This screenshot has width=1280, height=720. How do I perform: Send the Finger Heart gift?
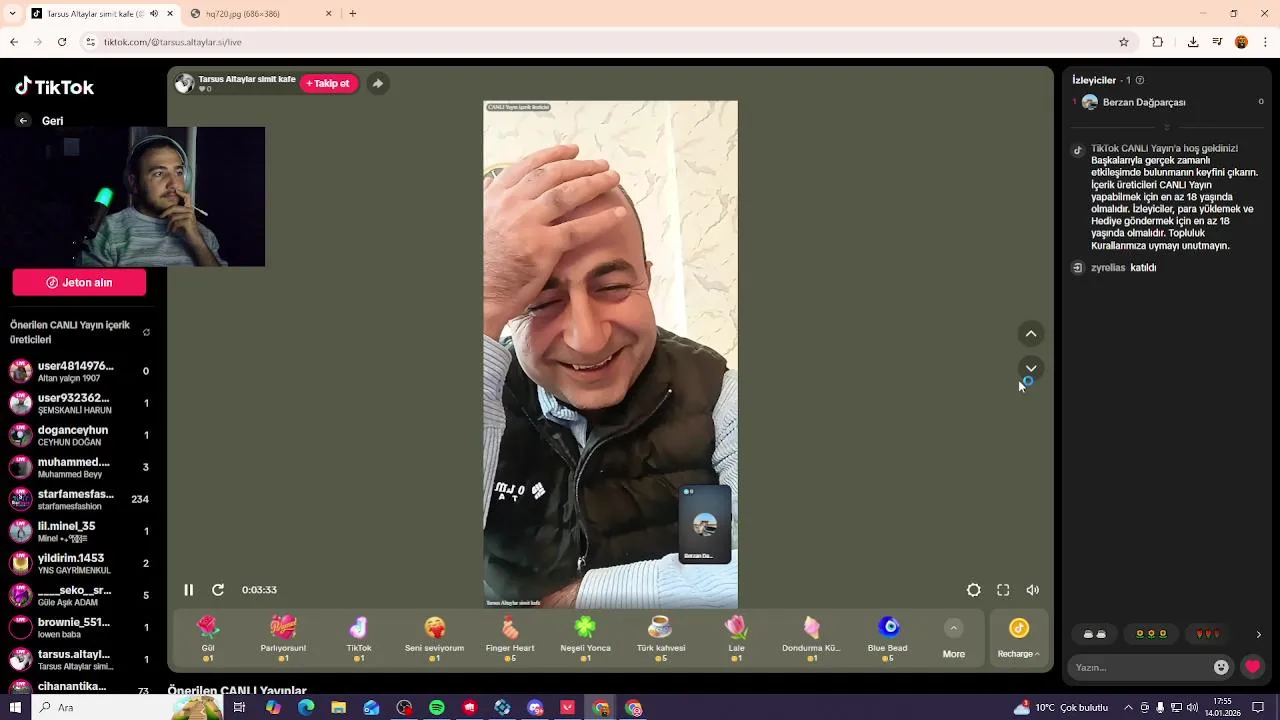(510, 637)
